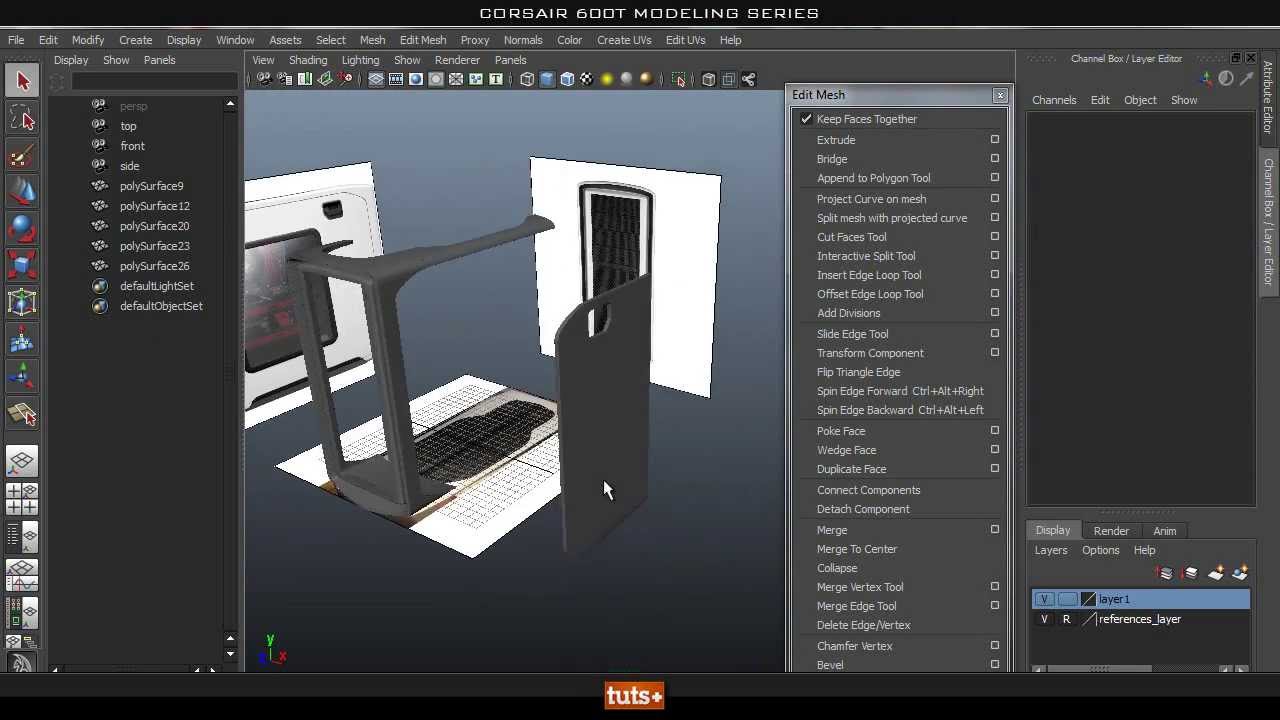Screen dimensions: 1280x720
Task: Choose Interactive Split Tool
Action: pyautogui.click(x=866, y=256)
